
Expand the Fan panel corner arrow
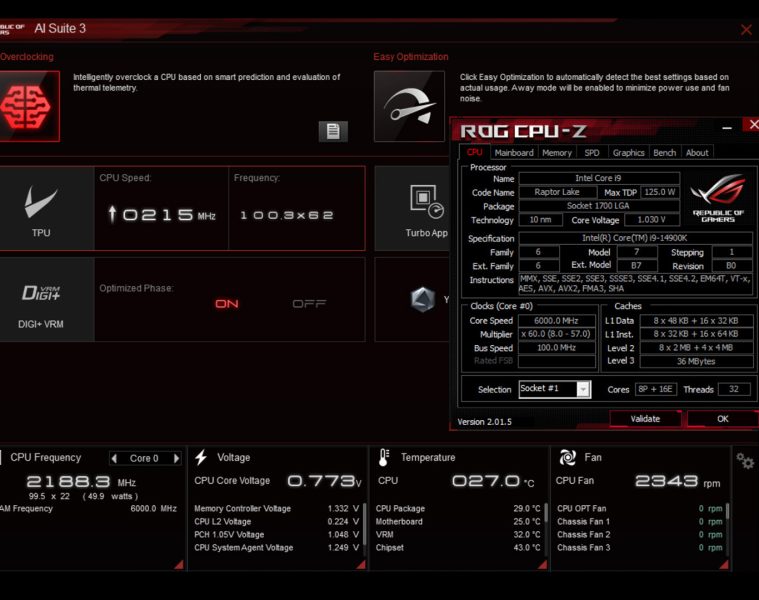click(x=724, y=564)
